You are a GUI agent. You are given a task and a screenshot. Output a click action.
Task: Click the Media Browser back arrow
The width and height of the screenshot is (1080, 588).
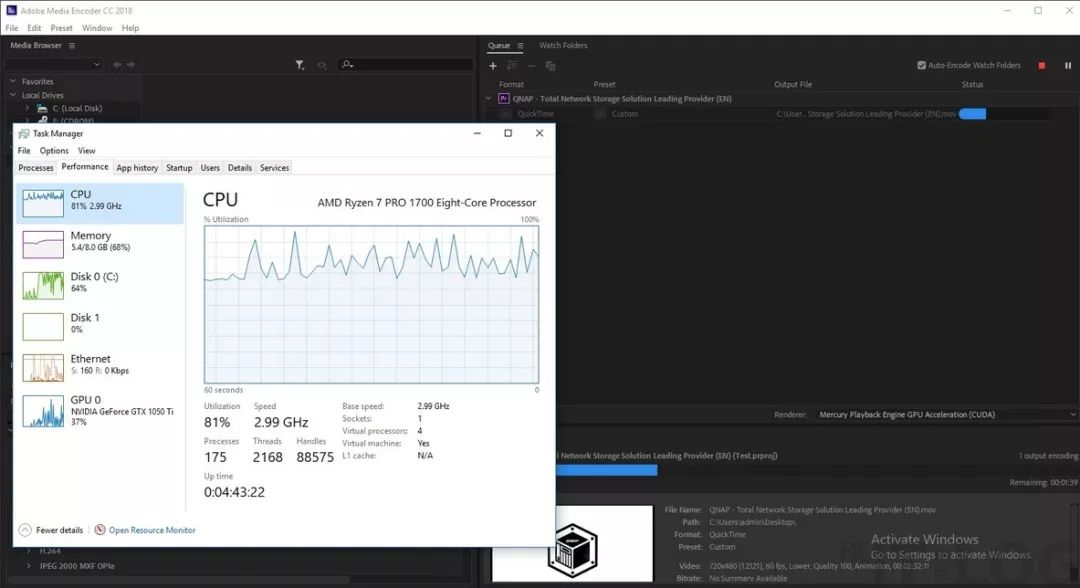(117, 65)
